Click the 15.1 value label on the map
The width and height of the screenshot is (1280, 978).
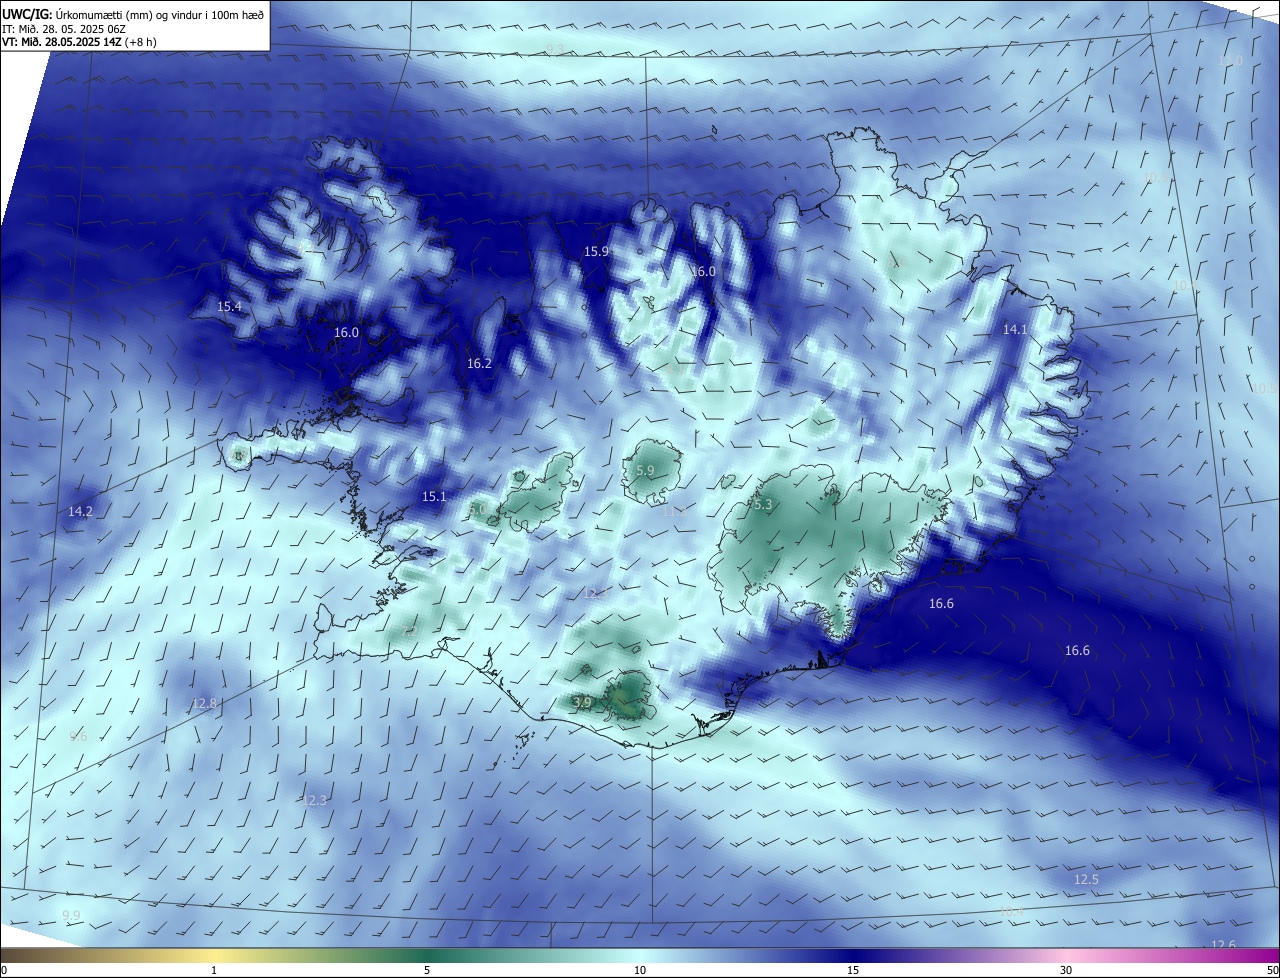pos(434,496)
